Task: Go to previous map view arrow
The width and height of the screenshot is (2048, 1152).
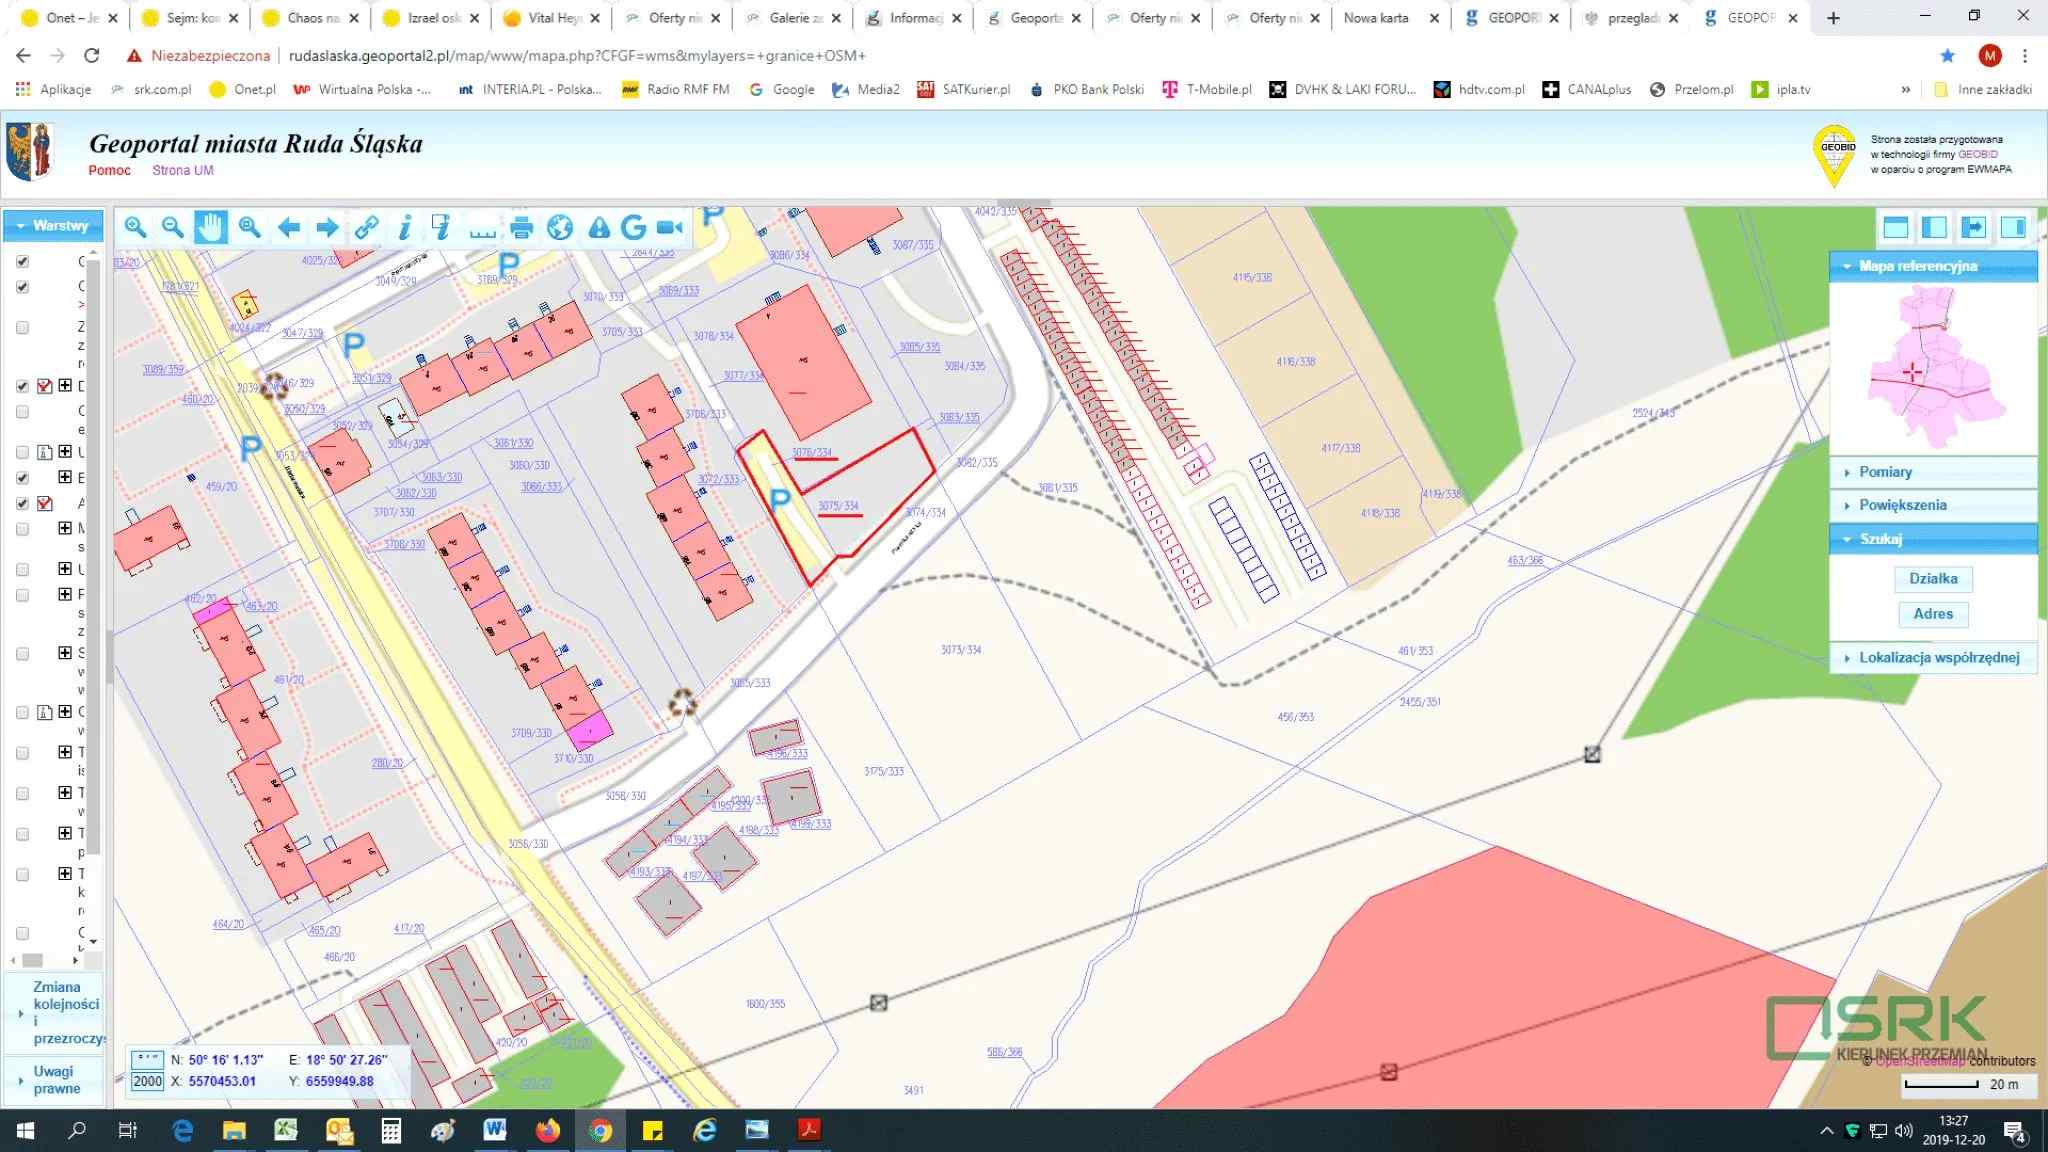Action: click(289, 227)
